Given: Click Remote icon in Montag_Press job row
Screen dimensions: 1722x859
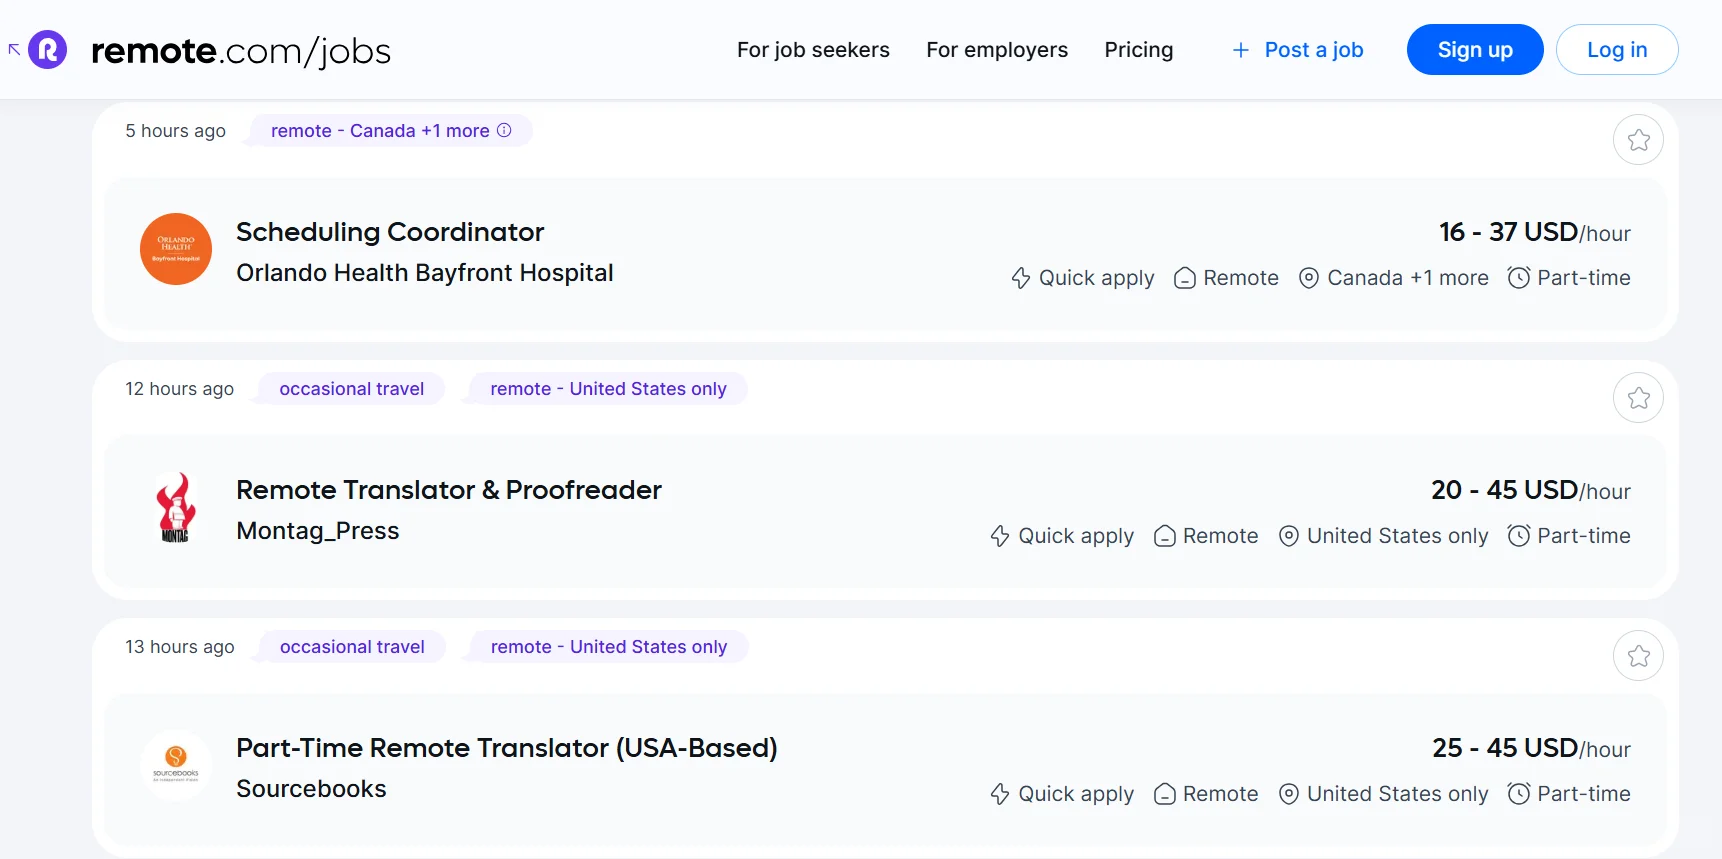Looking at the screenshot, I should tap(1165, 536).
